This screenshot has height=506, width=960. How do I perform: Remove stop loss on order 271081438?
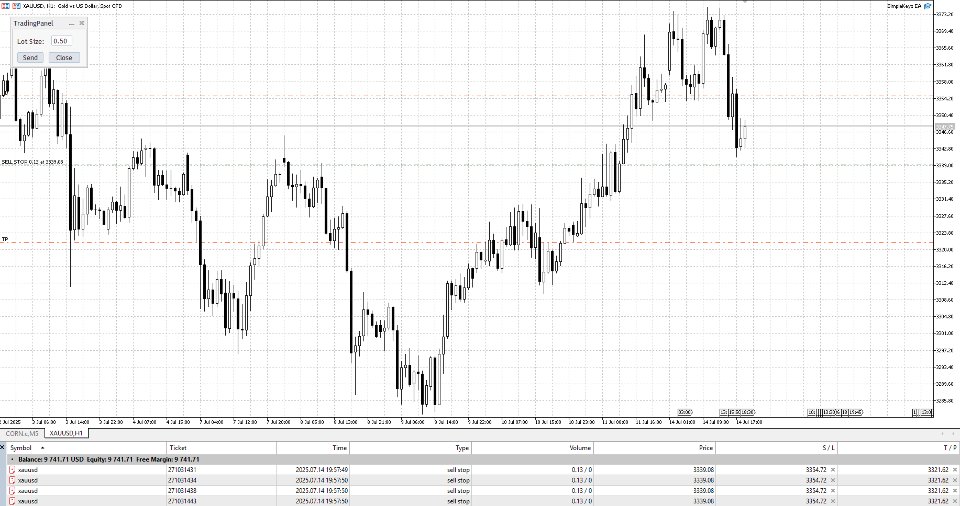point(833,491)
